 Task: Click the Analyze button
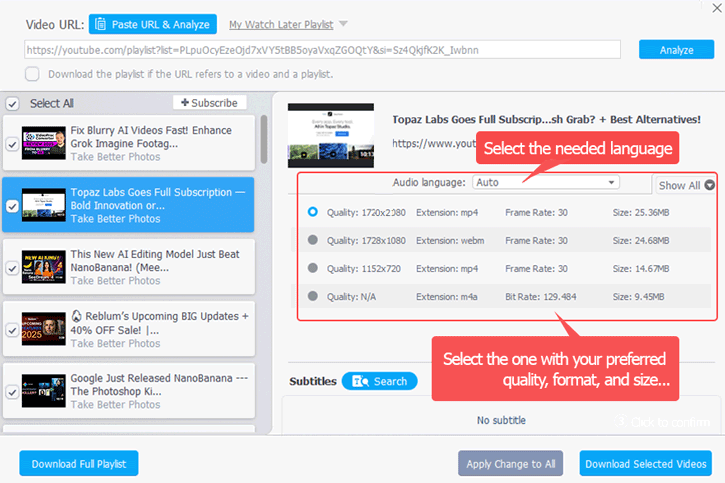[x=676, y=50]
